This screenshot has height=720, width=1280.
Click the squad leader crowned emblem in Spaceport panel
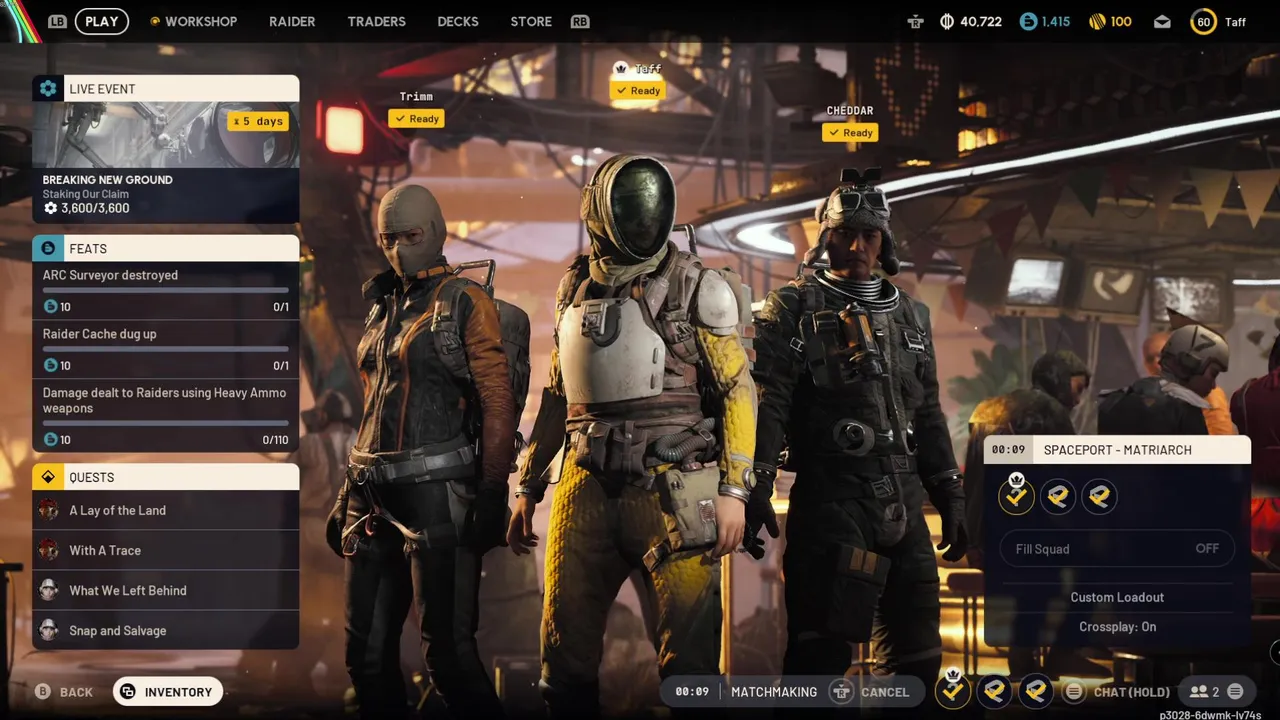coord(1016,494)
